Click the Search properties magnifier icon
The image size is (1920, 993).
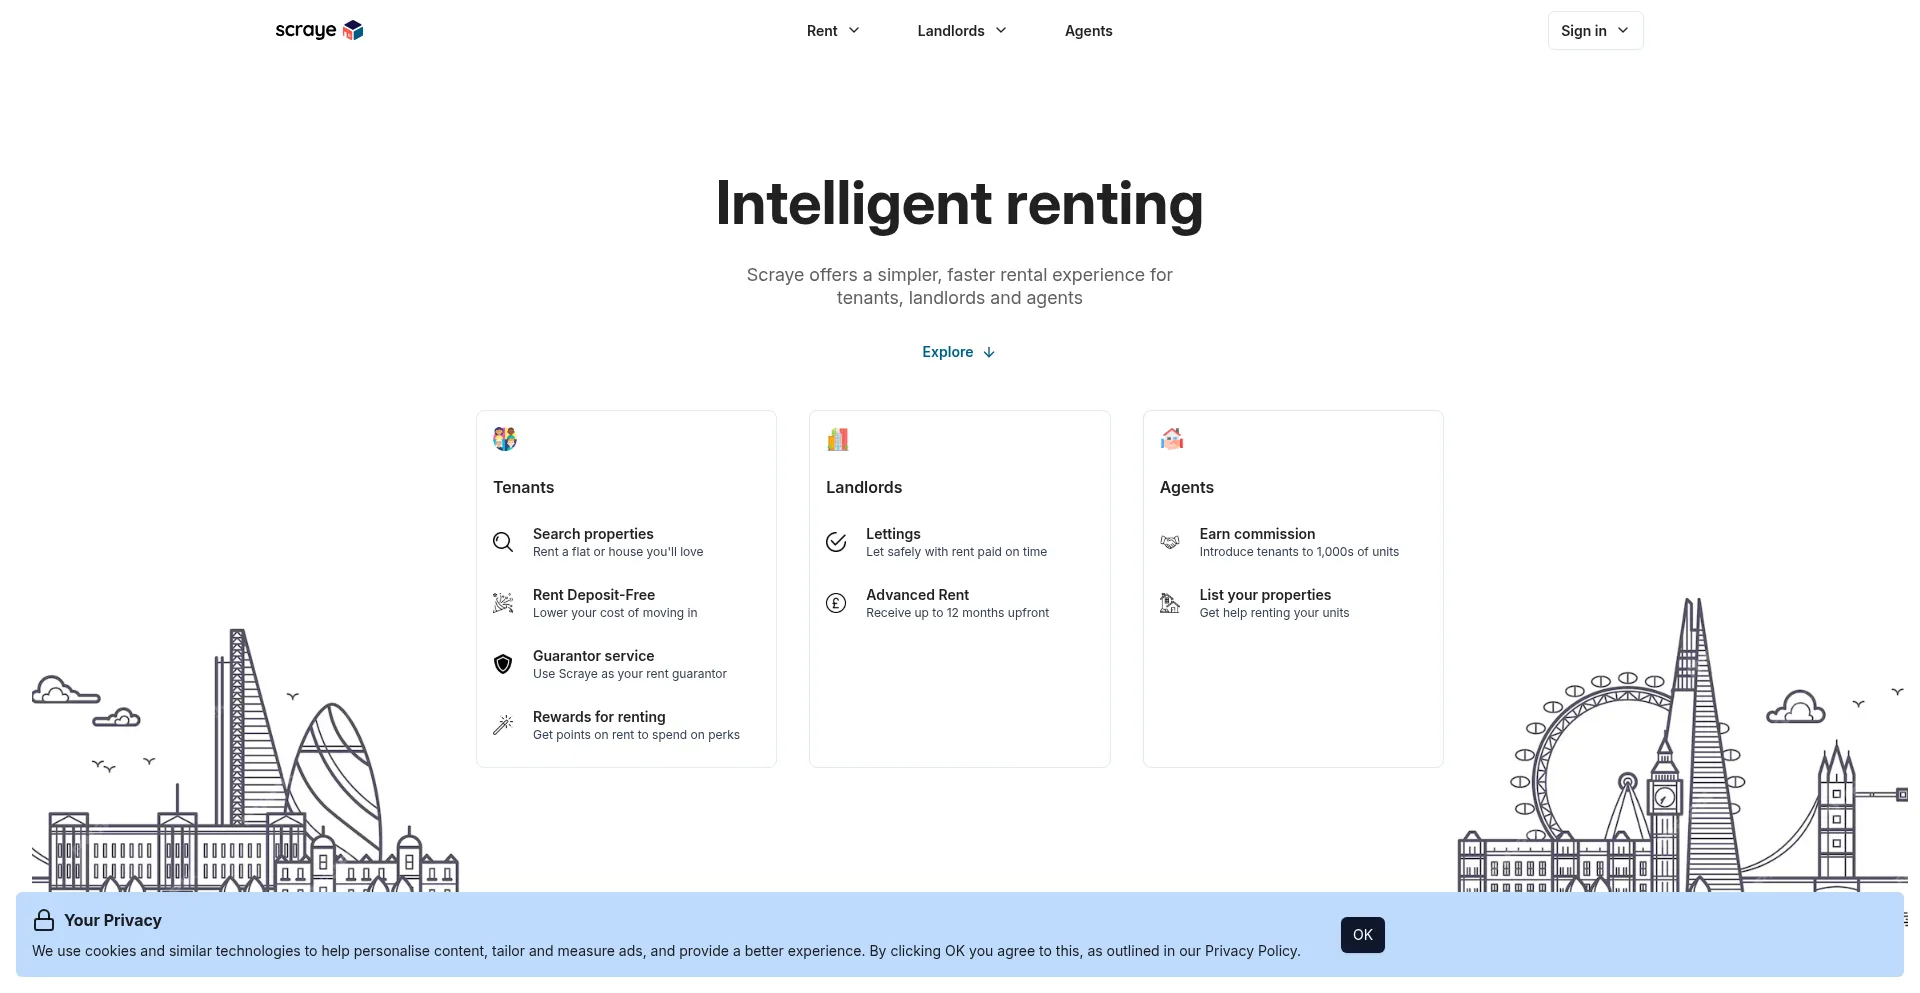coord(503,542)
